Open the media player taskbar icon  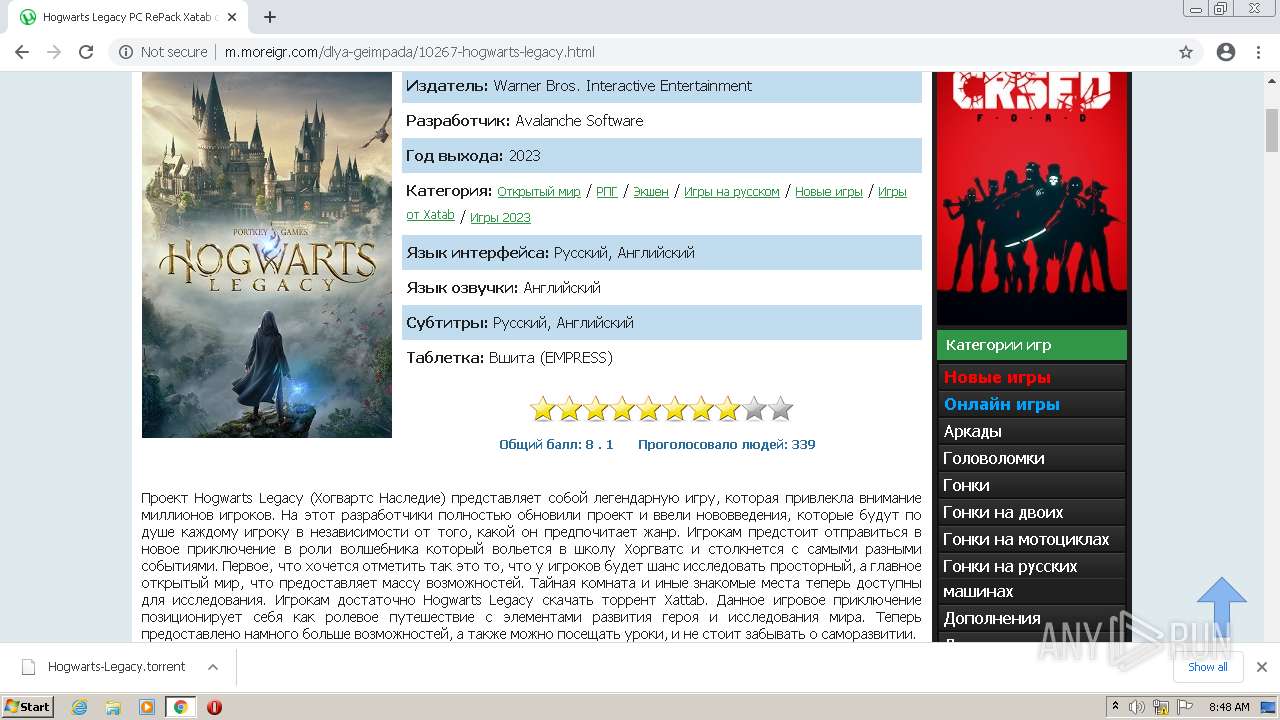tap(147, 707)
